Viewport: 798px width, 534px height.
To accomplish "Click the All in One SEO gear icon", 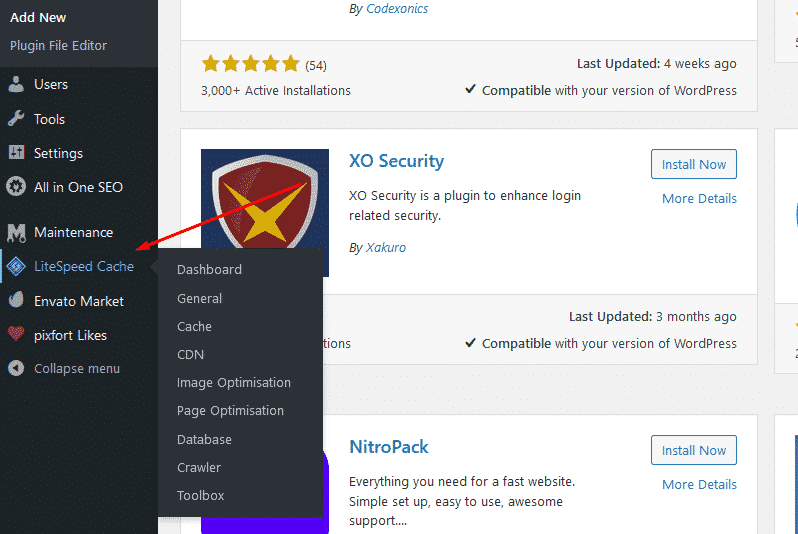I will [x=16, y=187].
